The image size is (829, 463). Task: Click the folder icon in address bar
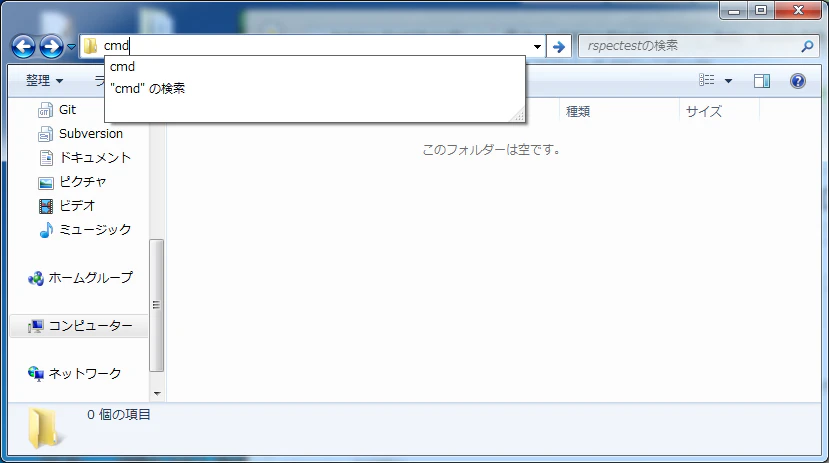pos(90,46)
